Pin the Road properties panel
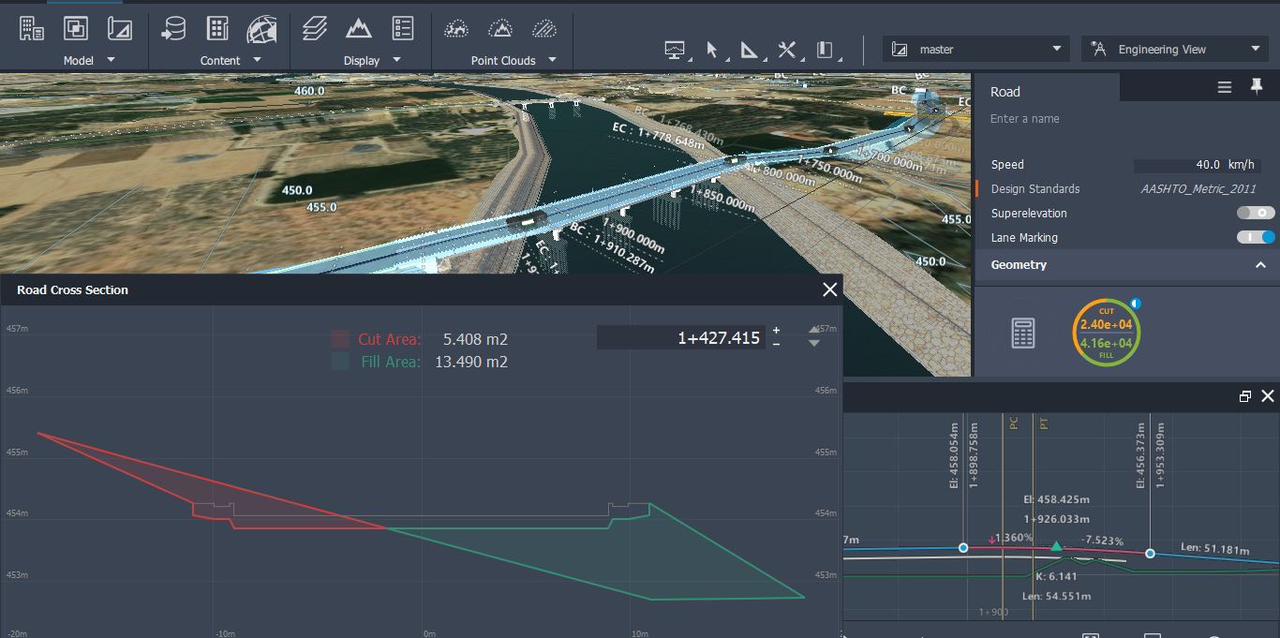 [x=1256, y=88]
